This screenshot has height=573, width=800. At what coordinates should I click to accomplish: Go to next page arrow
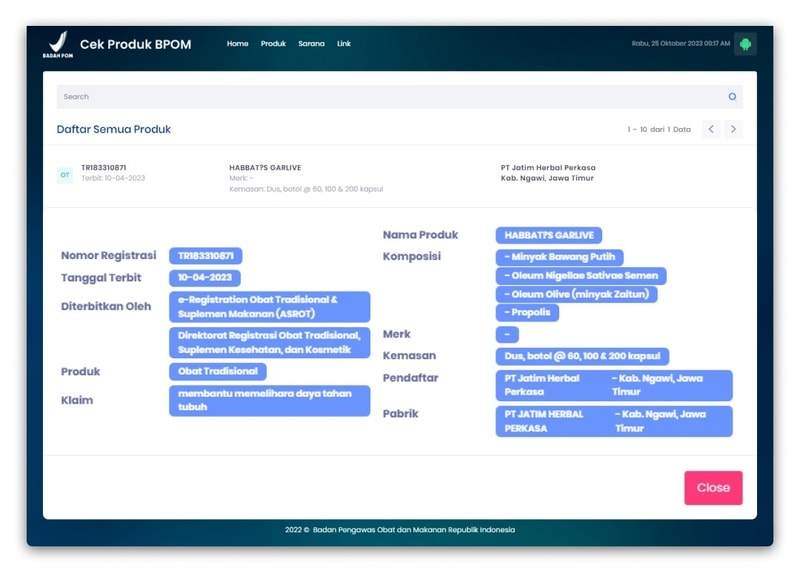[x=733, y=129]
